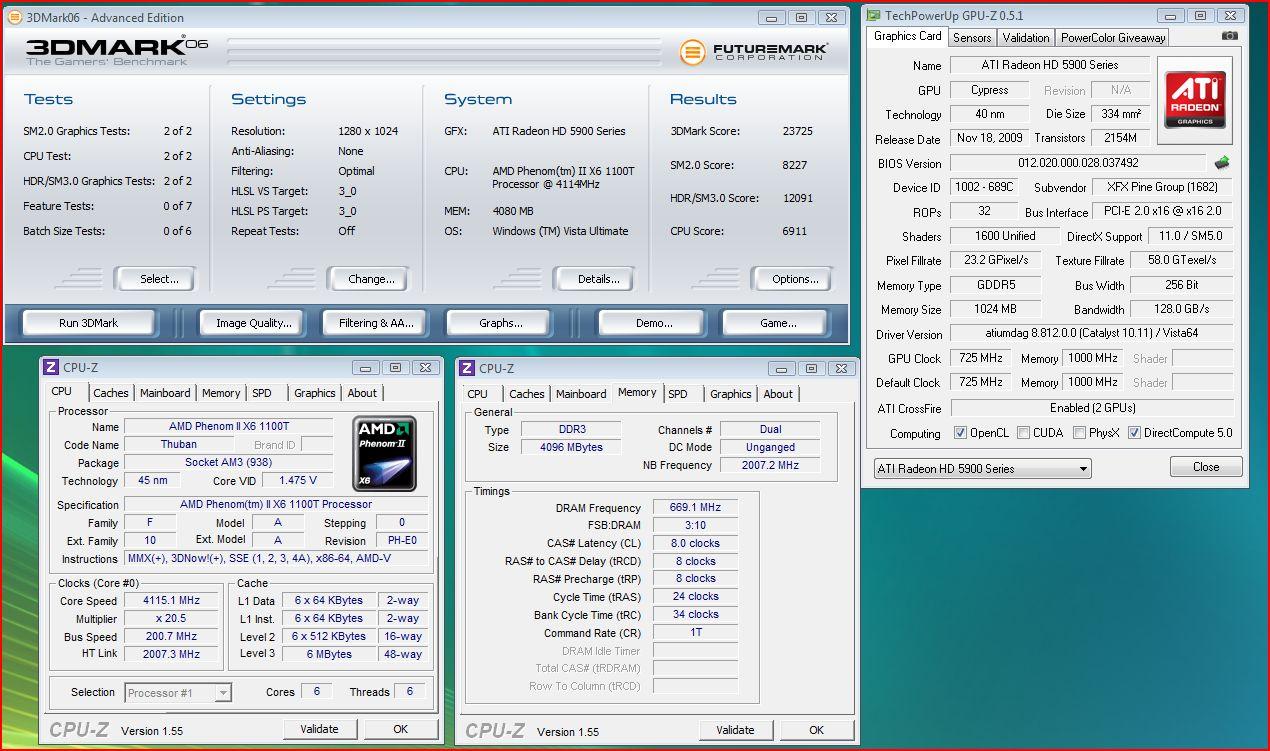
Task: Open SPD tab in CPU-Z Memory window
Action: click(x=678, y=393)
